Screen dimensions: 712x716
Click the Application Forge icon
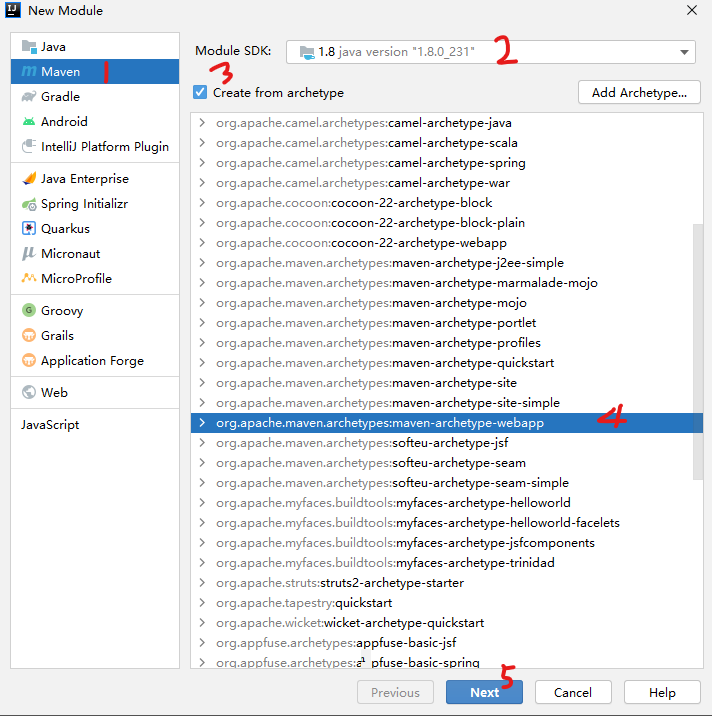pos(29,361)
